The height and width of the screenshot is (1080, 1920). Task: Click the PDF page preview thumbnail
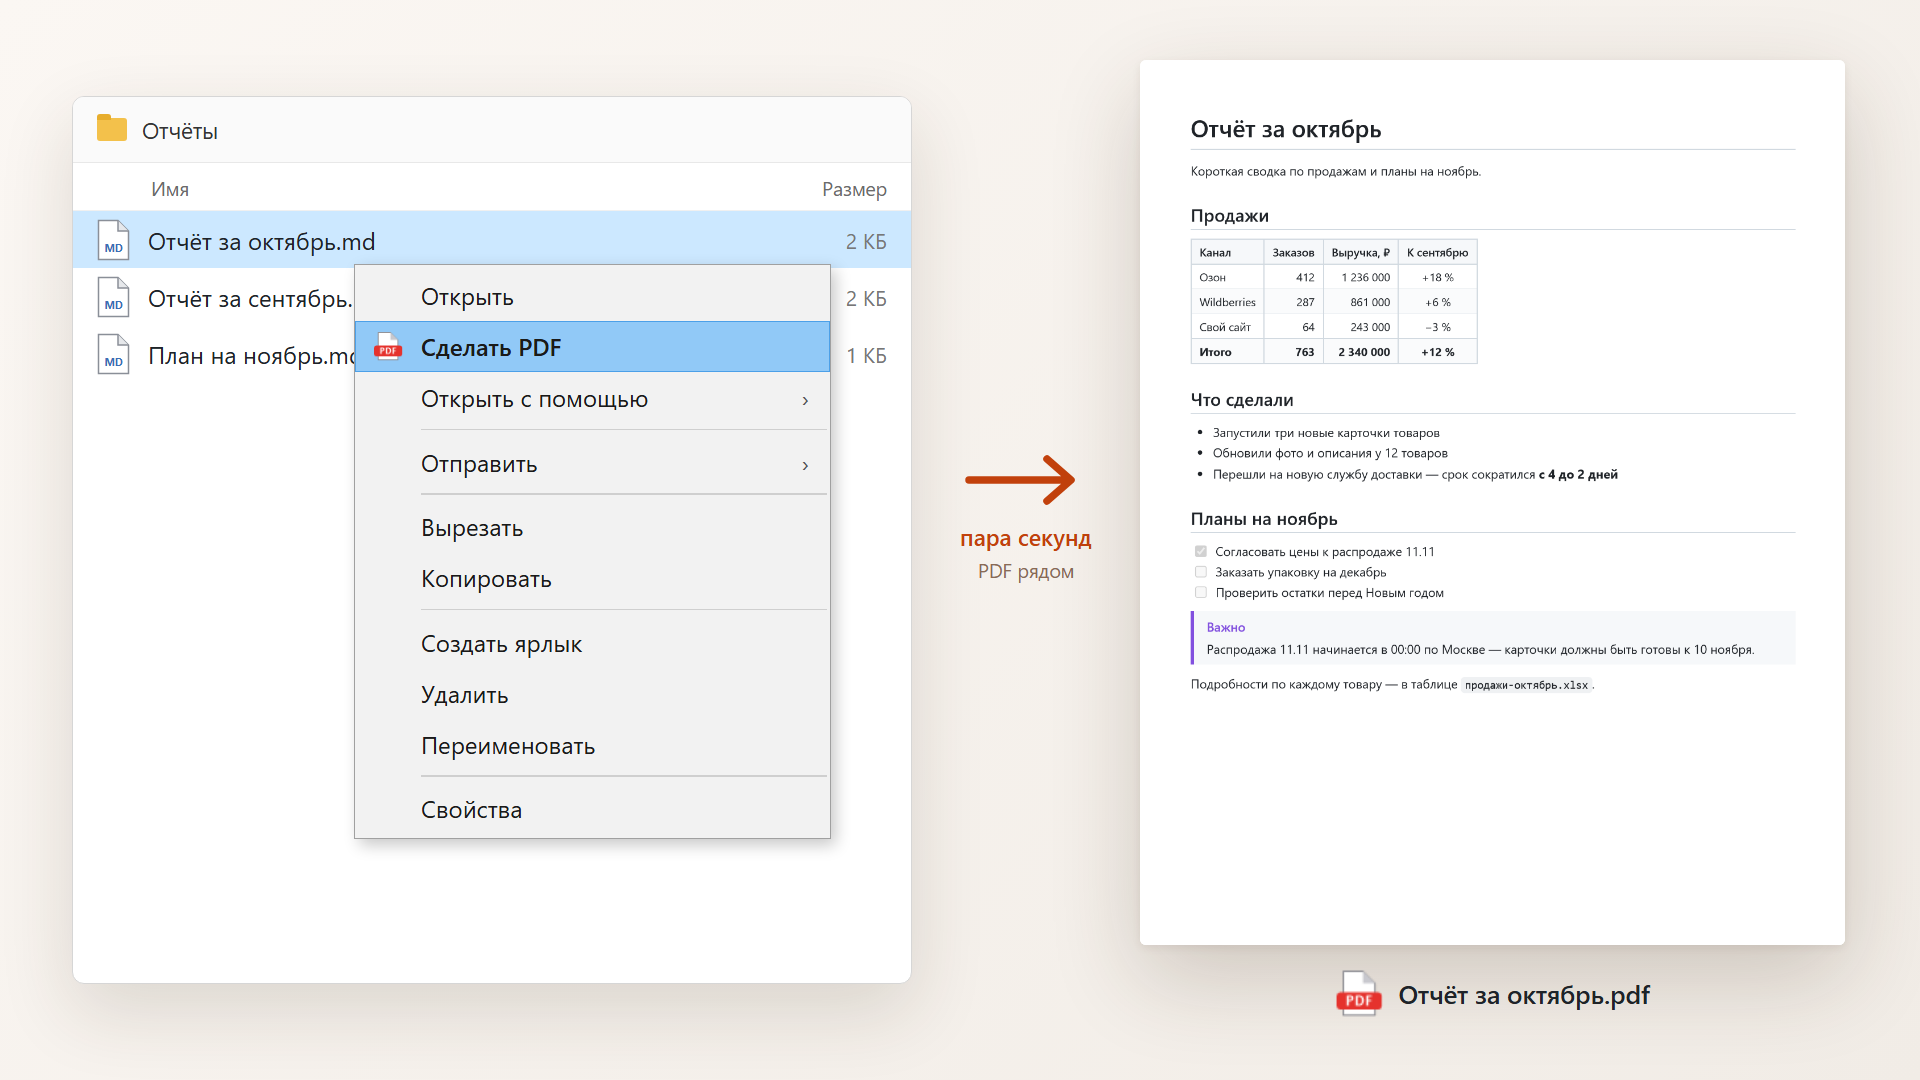[1492, 502]
